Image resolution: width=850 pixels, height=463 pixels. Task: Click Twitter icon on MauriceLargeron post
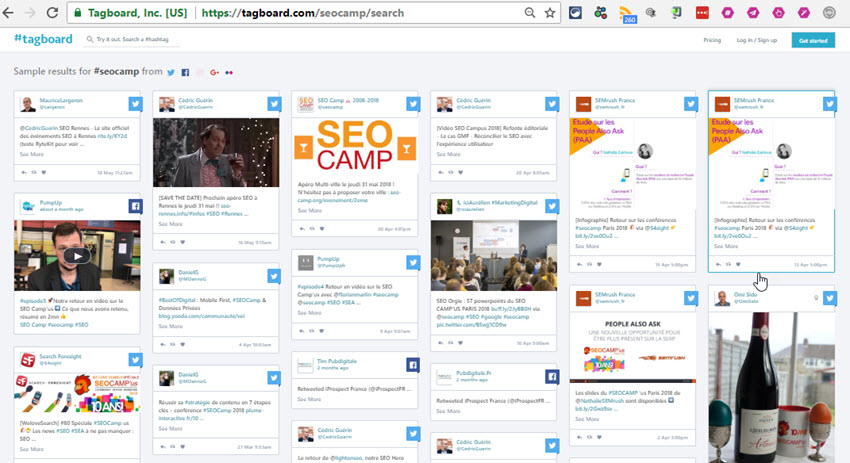point(136,104)
